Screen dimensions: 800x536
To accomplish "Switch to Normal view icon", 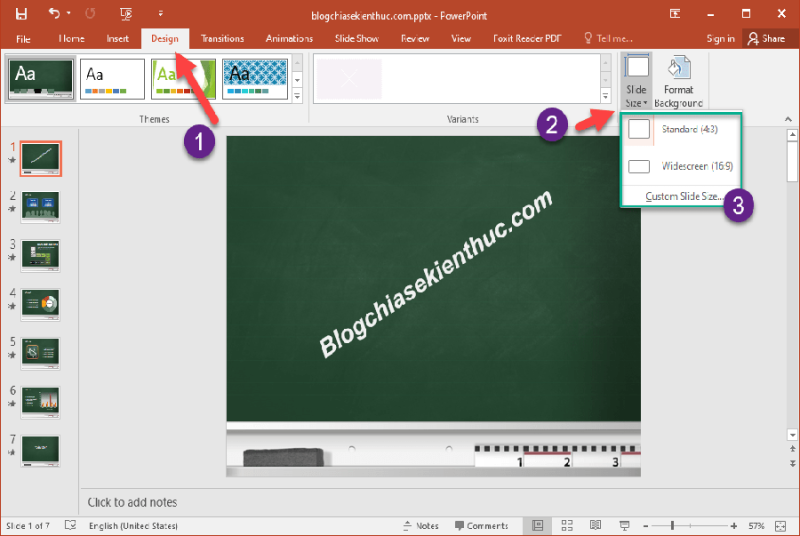I will pos(538,526).
